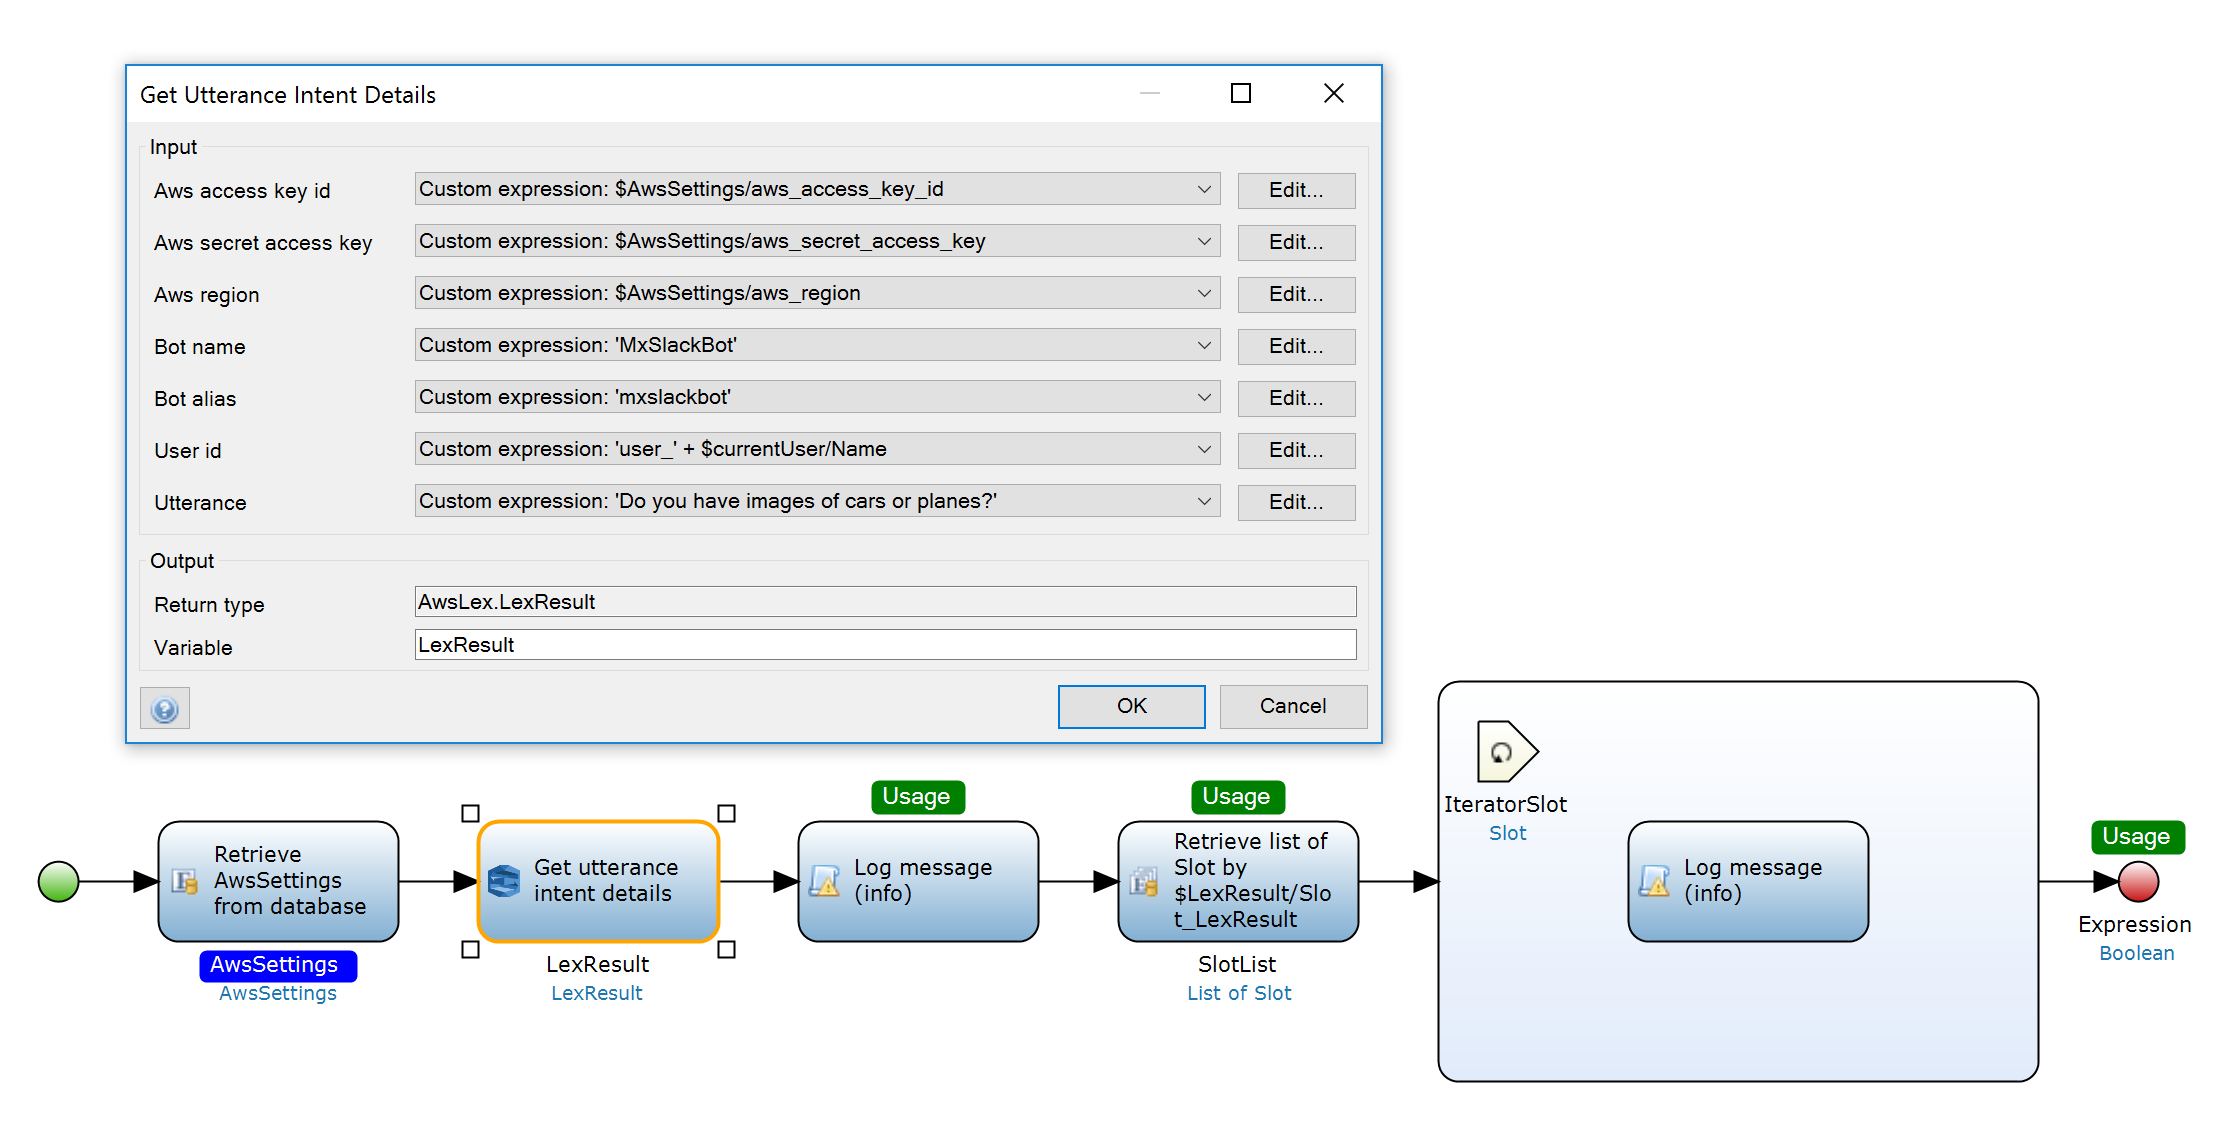This screenshot has height=1138, width=2237.
Task: Select the Retrieve list of Slot activity
Action: point(1238,881)
